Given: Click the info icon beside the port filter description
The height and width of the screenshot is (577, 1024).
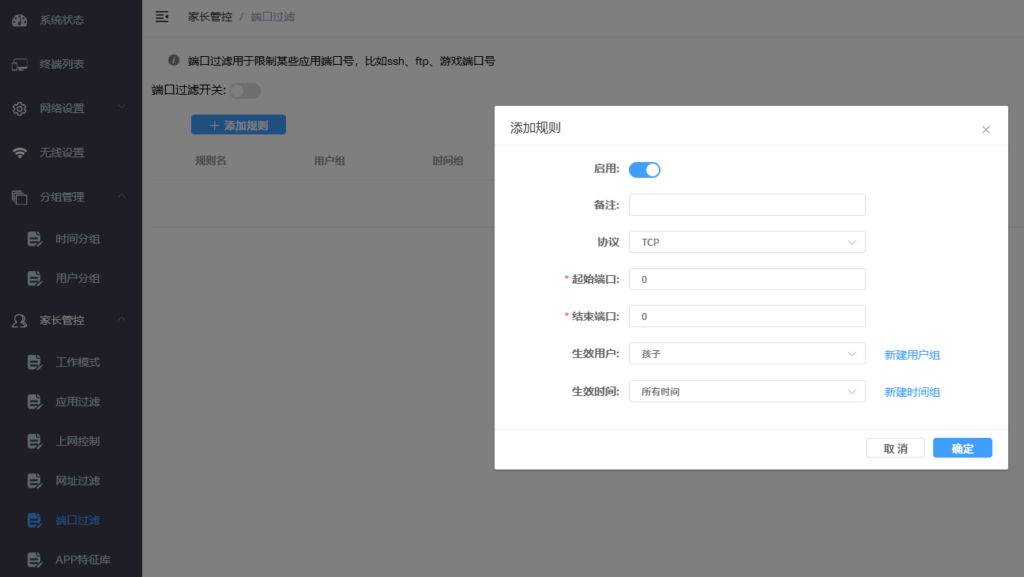Looking at the screenshot, I should (174, 60).
